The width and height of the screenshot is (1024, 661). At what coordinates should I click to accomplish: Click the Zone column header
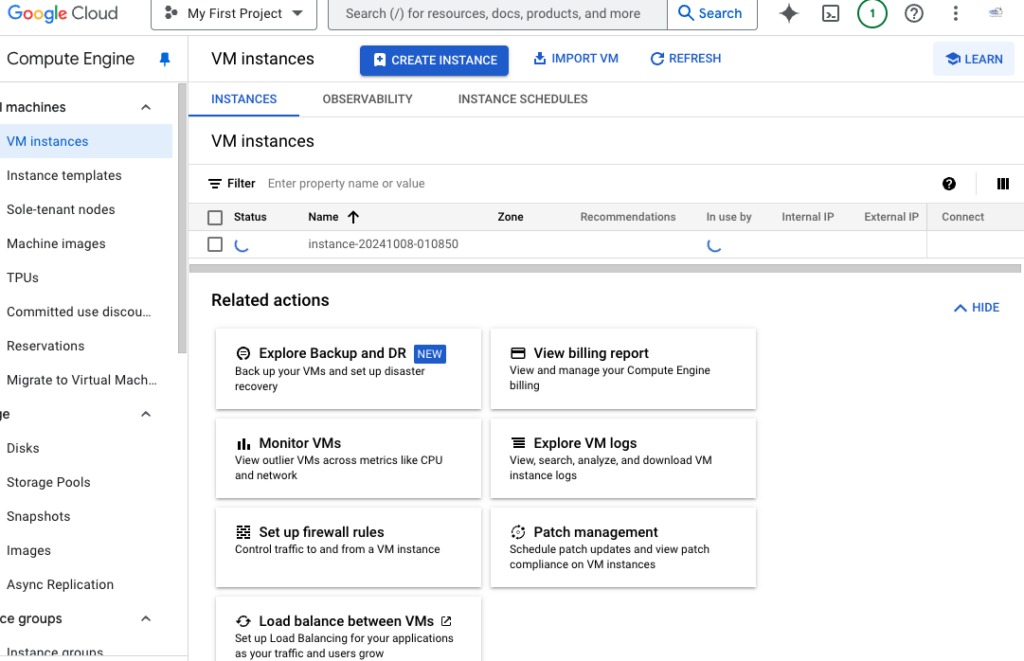(x=510, y=217)
